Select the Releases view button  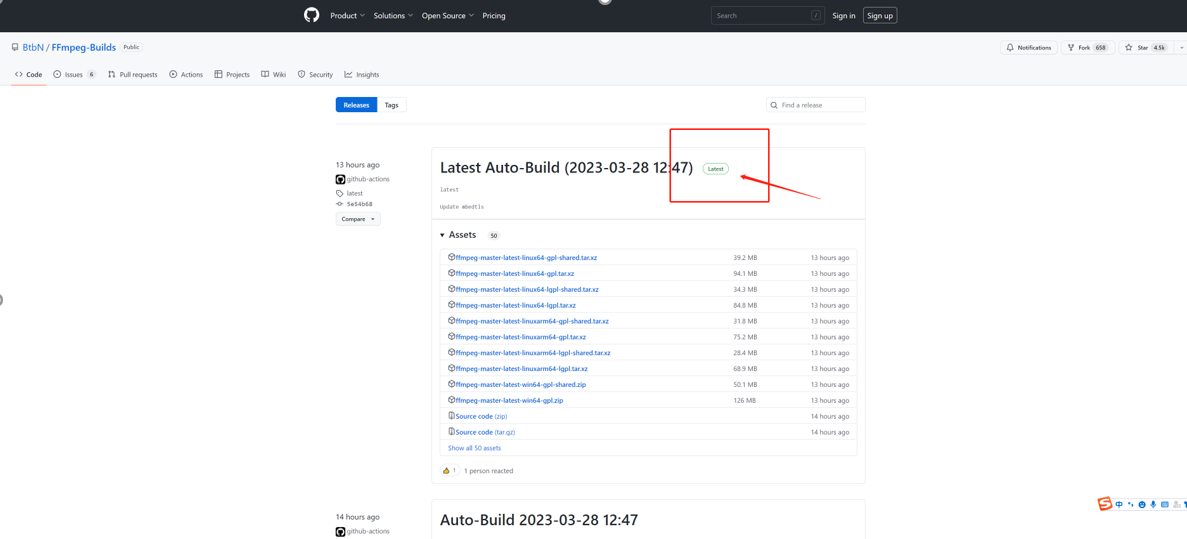click(356, 105)
